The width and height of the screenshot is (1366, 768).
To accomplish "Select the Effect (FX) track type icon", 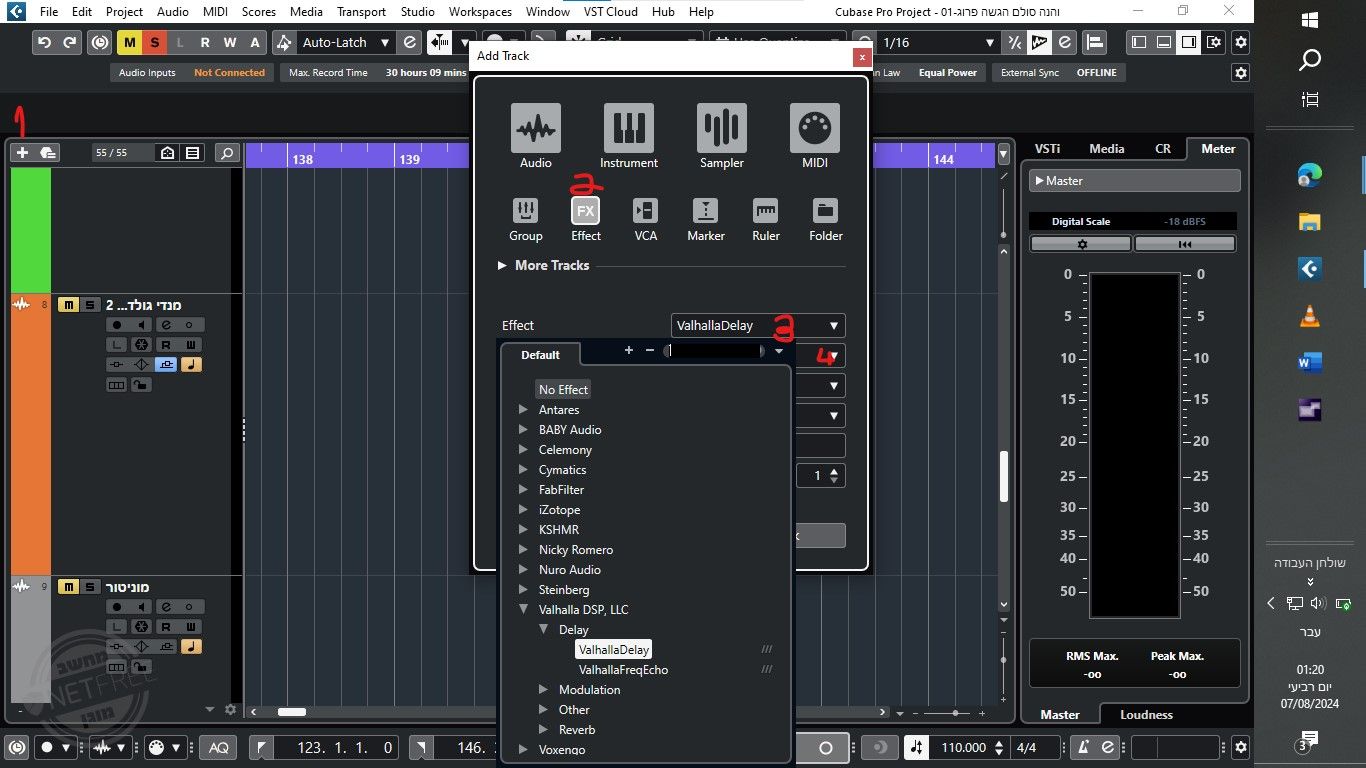I will (586, 210).
